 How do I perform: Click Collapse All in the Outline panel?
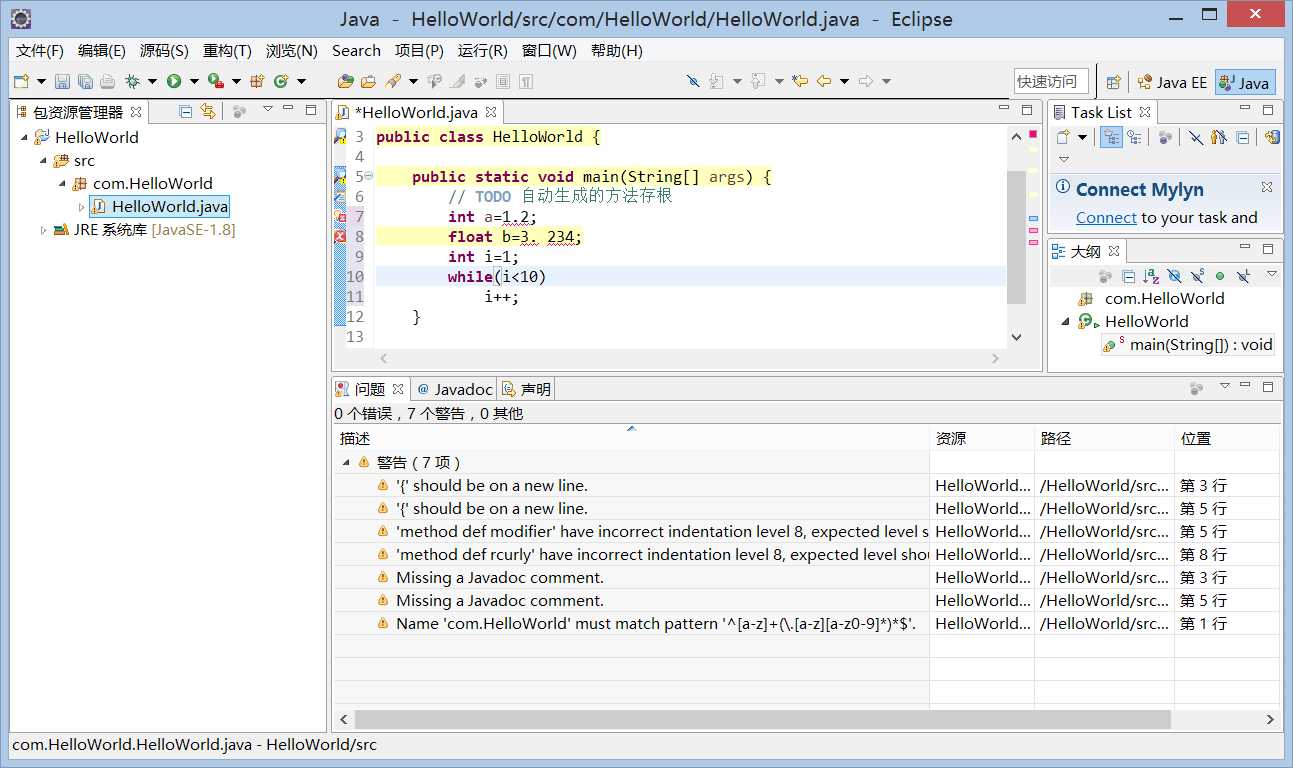pos(1128,276)
